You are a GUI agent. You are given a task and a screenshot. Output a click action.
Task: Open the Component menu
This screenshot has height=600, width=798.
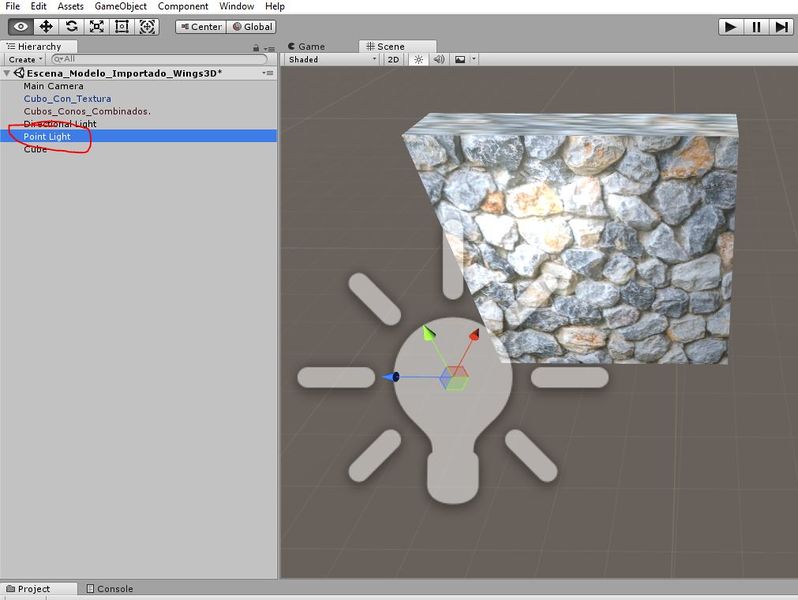(x=183, y=6)
